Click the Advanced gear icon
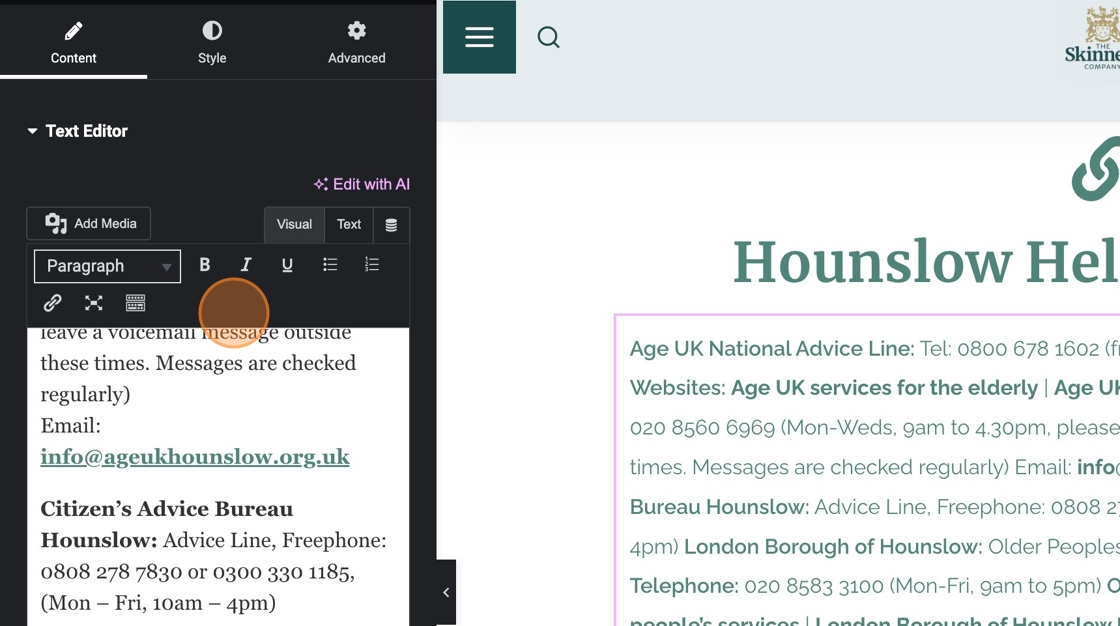Screen dimensions: 1120x626 (x=356, y=30)
